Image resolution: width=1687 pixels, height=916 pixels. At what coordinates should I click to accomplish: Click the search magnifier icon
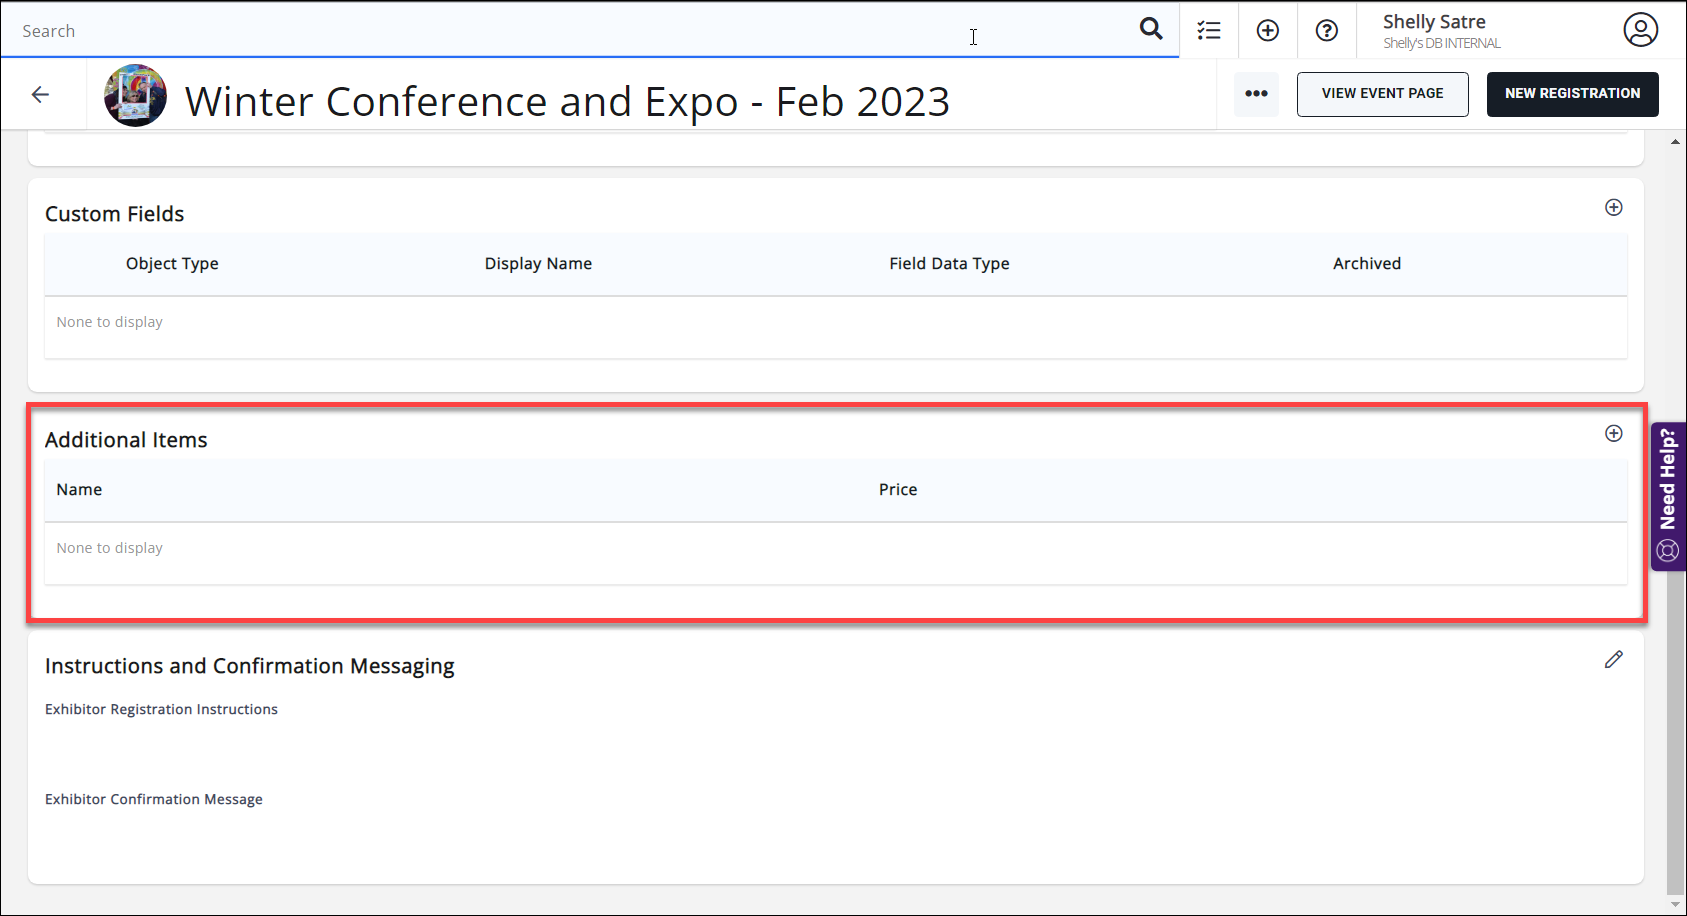click(x=1151, y=29)
